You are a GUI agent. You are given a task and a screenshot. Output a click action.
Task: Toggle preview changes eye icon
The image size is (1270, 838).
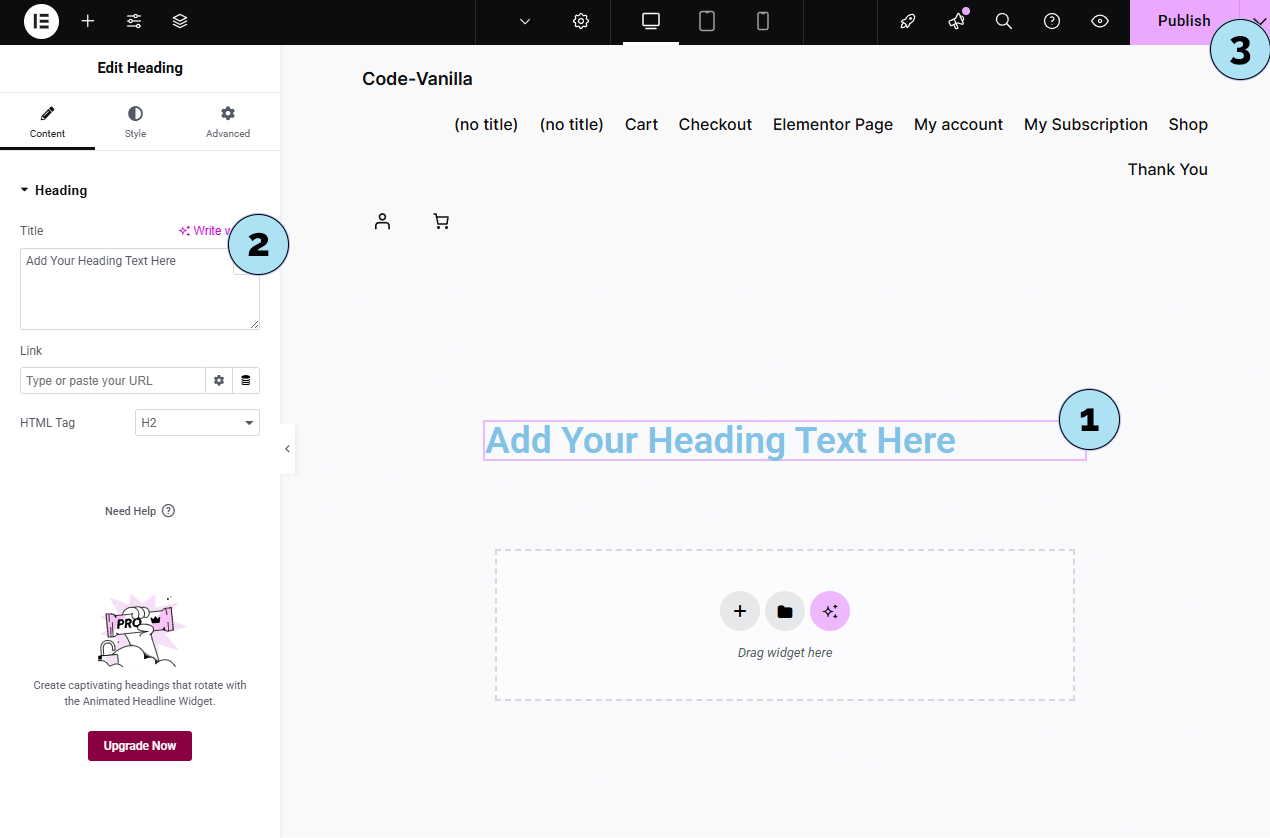pos(1100,21)
